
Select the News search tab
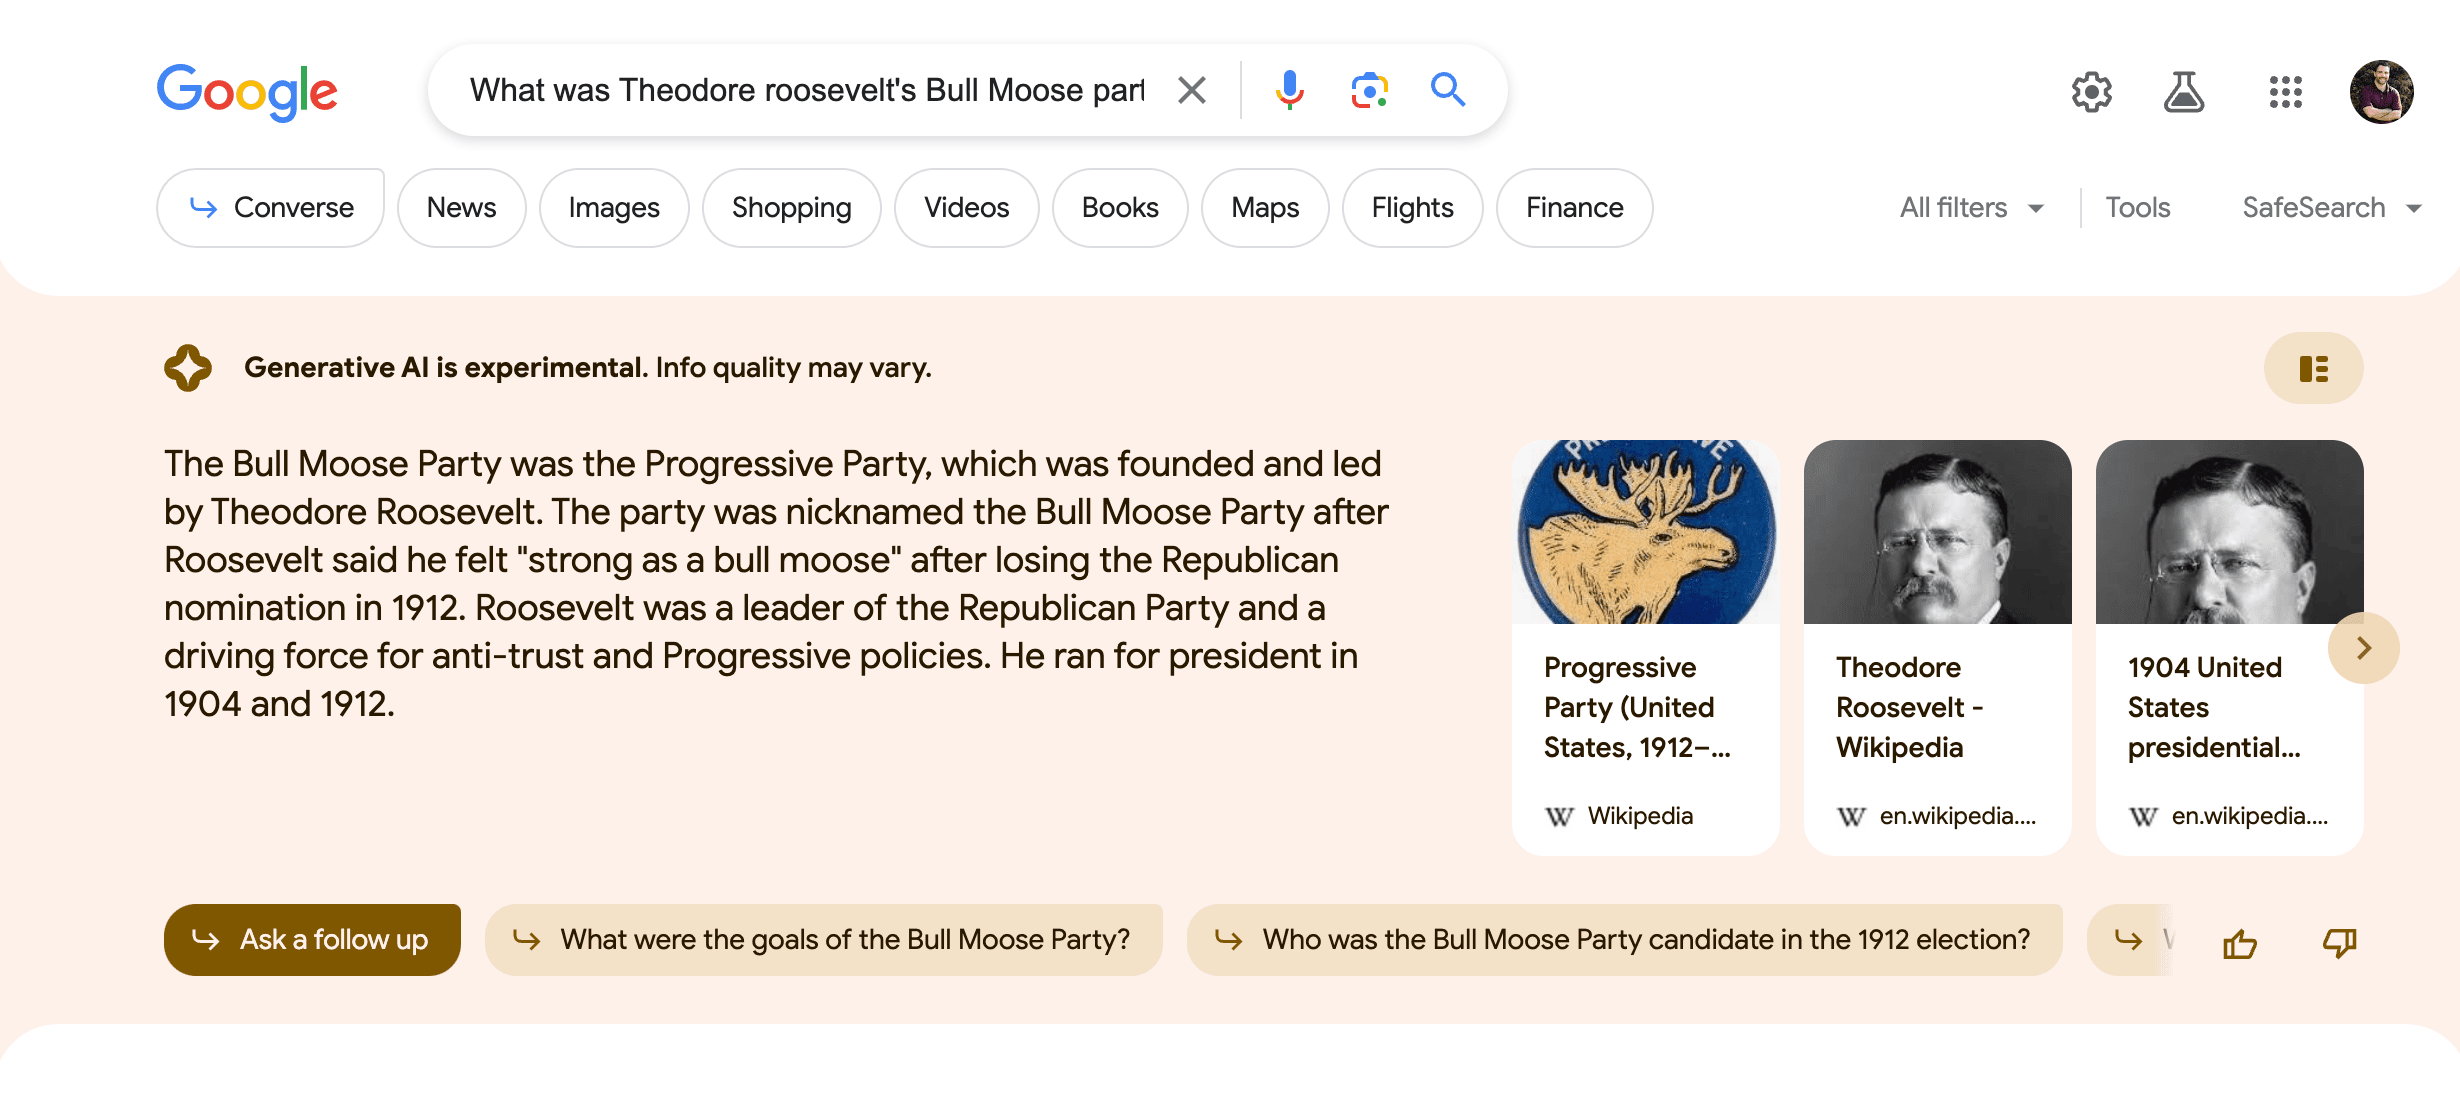click(x=461, y=207)
